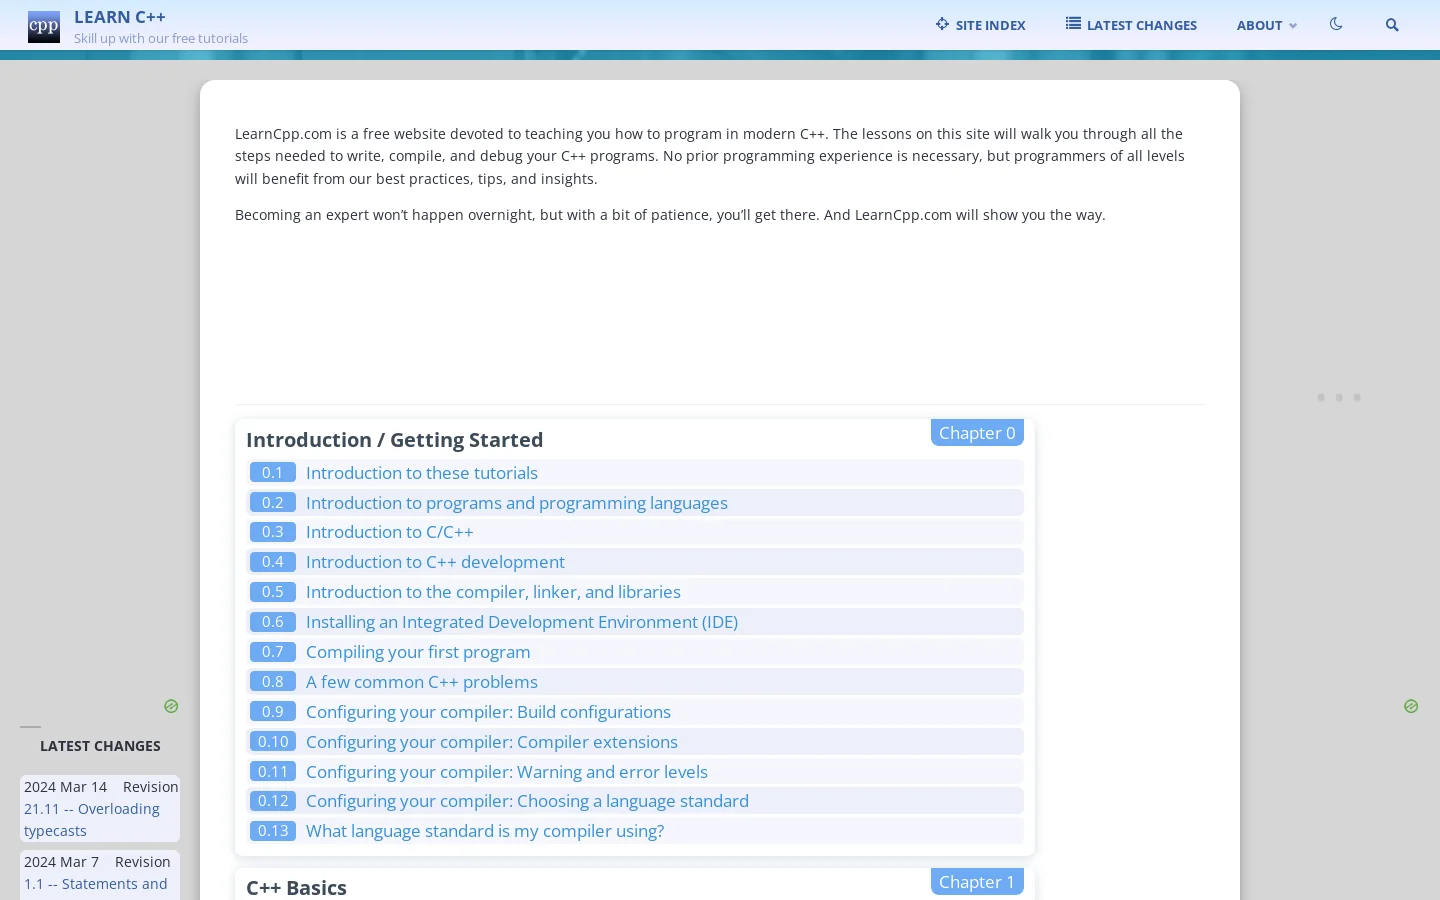This screenshot has width=1440, height=900.
Task: Click the 0.6 lesson number badge
Action: 273,621
